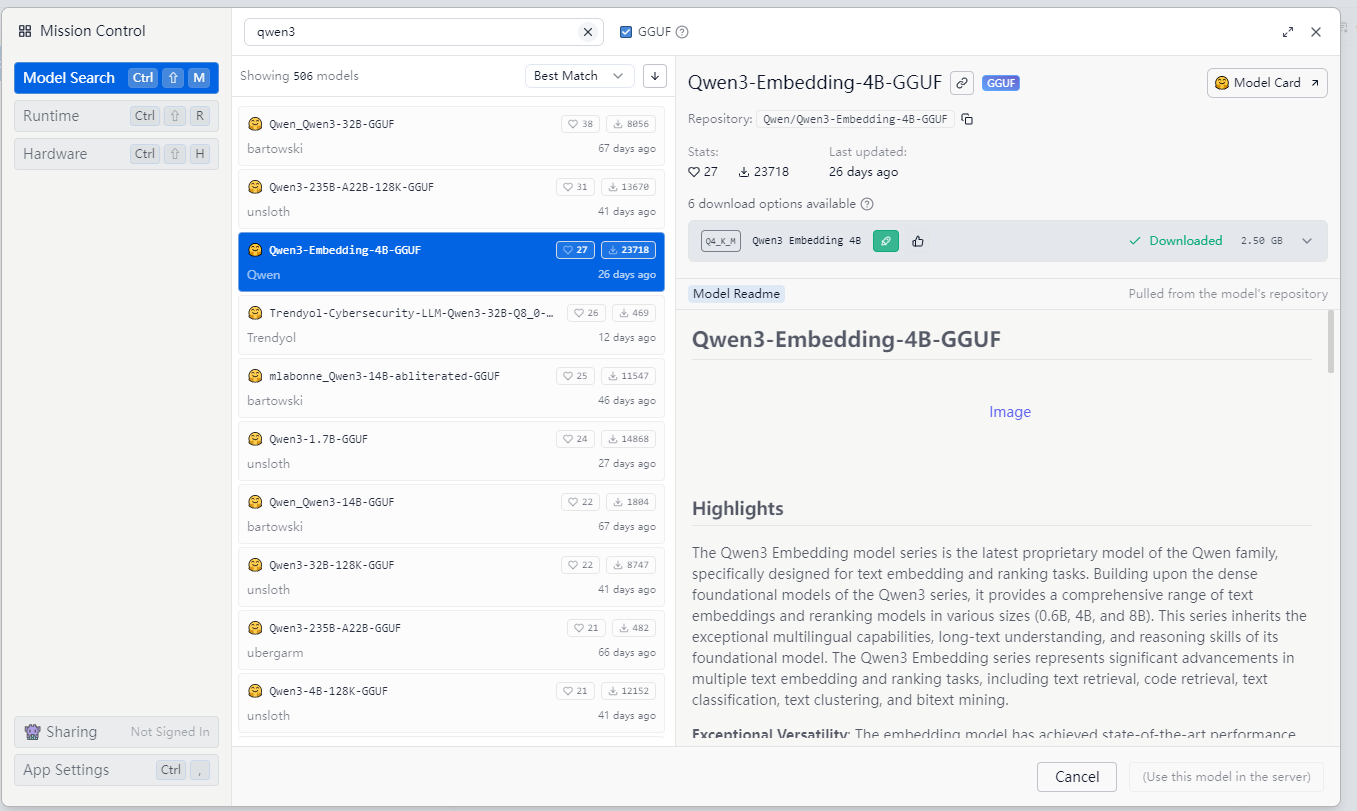
Task: Open the Best Match sort dropdown
Action: 579,76
